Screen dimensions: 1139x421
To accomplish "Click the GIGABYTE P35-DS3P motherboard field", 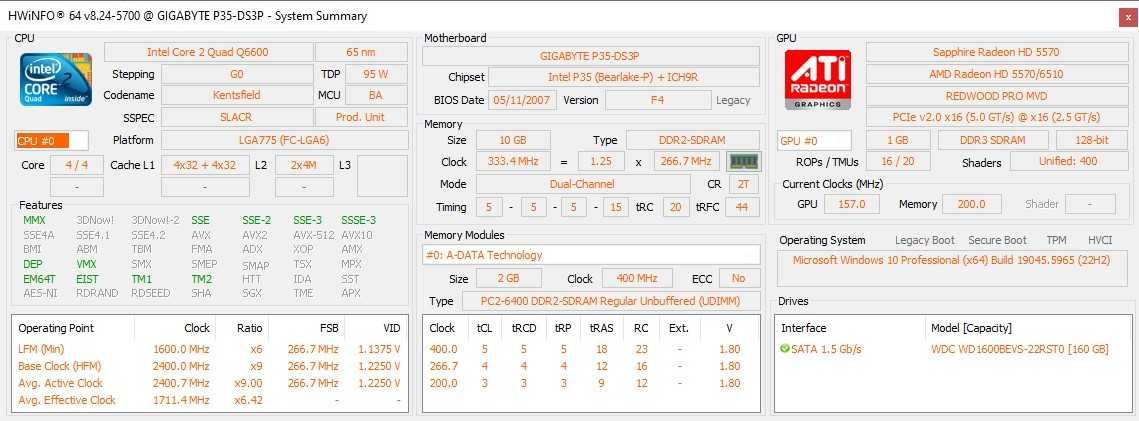I will coord(591,56).
